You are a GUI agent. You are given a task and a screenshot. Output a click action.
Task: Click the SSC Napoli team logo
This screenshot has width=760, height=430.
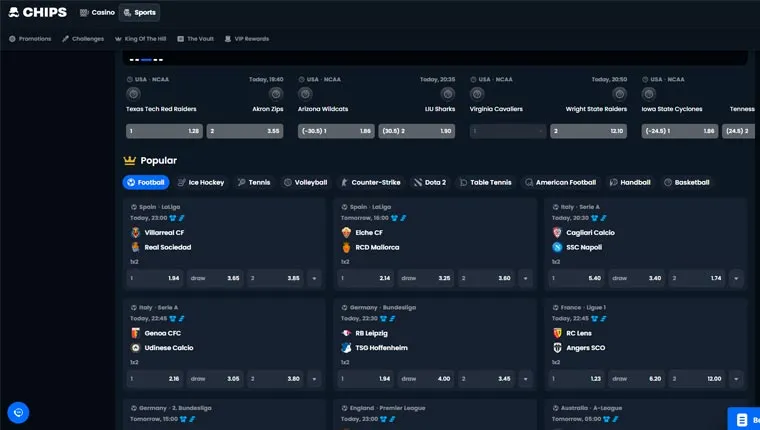coord(557,247)
